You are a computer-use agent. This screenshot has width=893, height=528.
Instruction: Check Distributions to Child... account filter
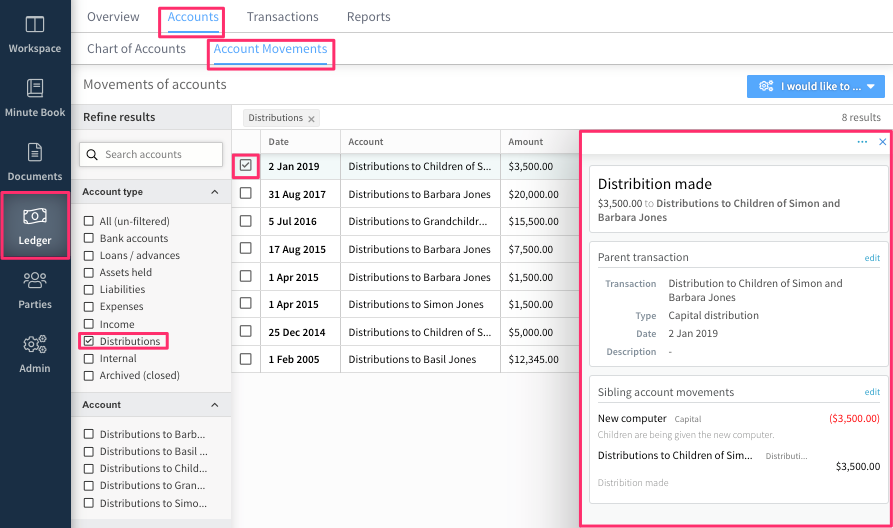point(88,468)
